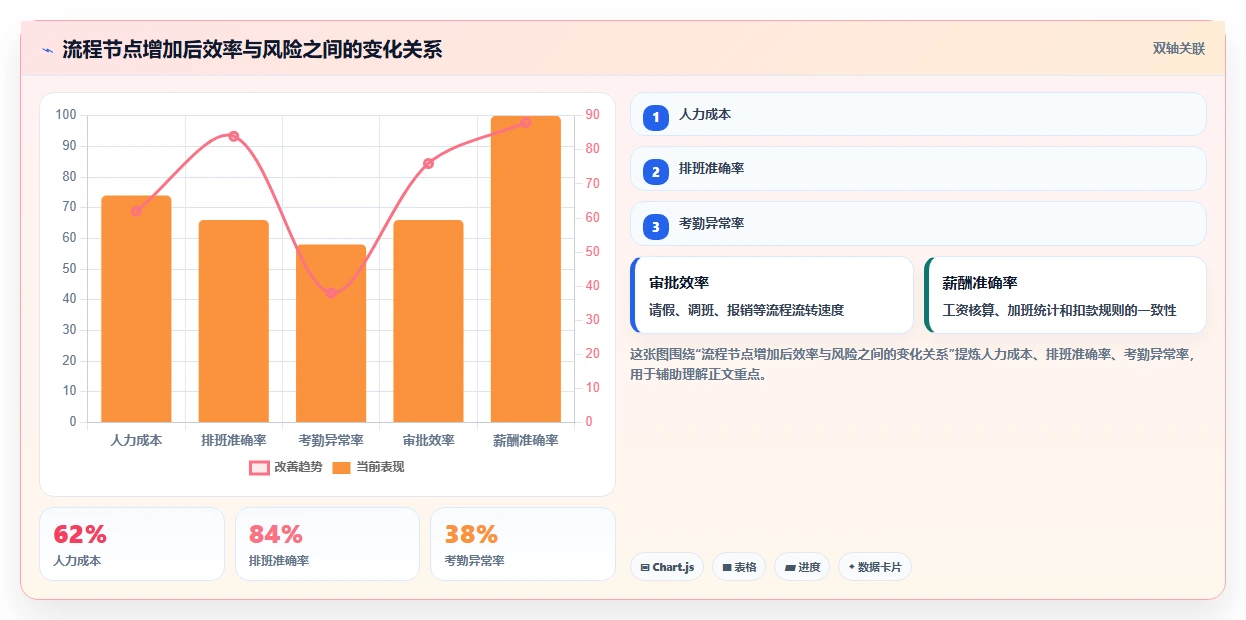Image resolution: width=1246 pixels, height=620 pixels.
Task: Click the 数据卡片 star icon
Action: (851, 567)
